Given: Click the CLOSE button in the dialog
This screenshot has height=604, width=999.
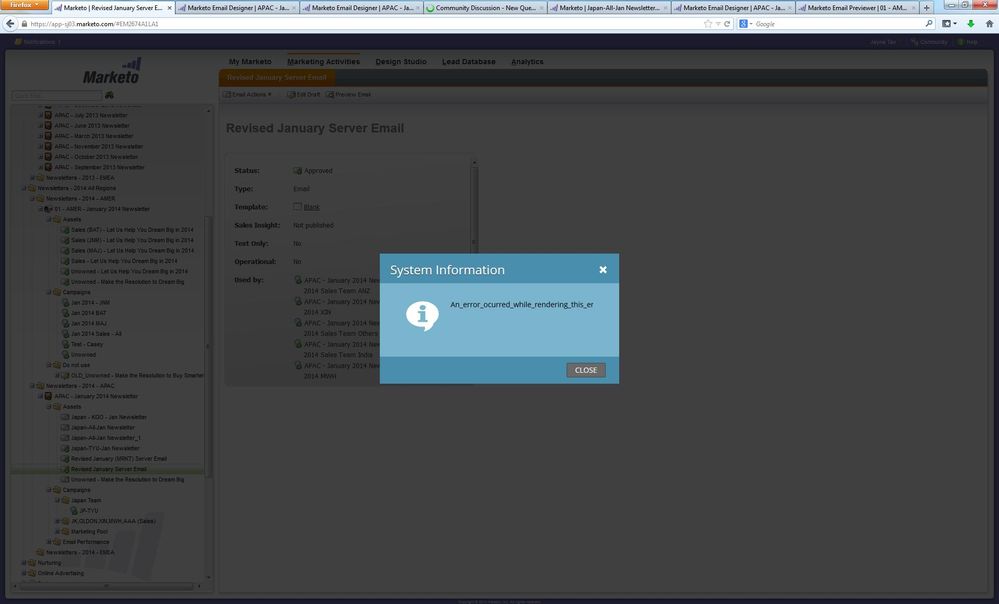Looking at the screenshot, I should click(x=586, y=370).
